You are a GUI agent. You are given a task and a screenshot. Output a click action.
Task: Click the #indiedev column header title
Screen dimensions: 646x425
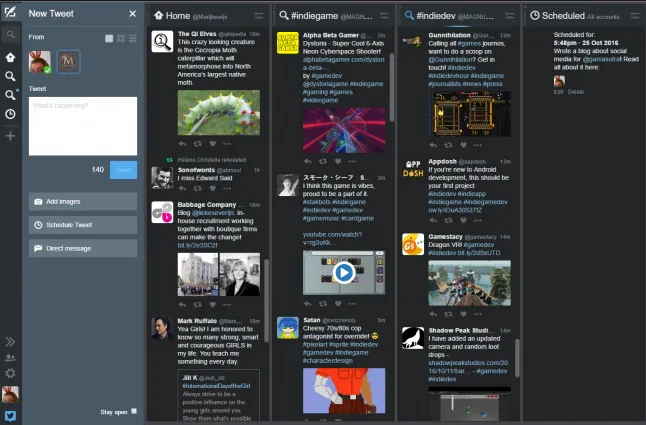(x=436, y=16)
